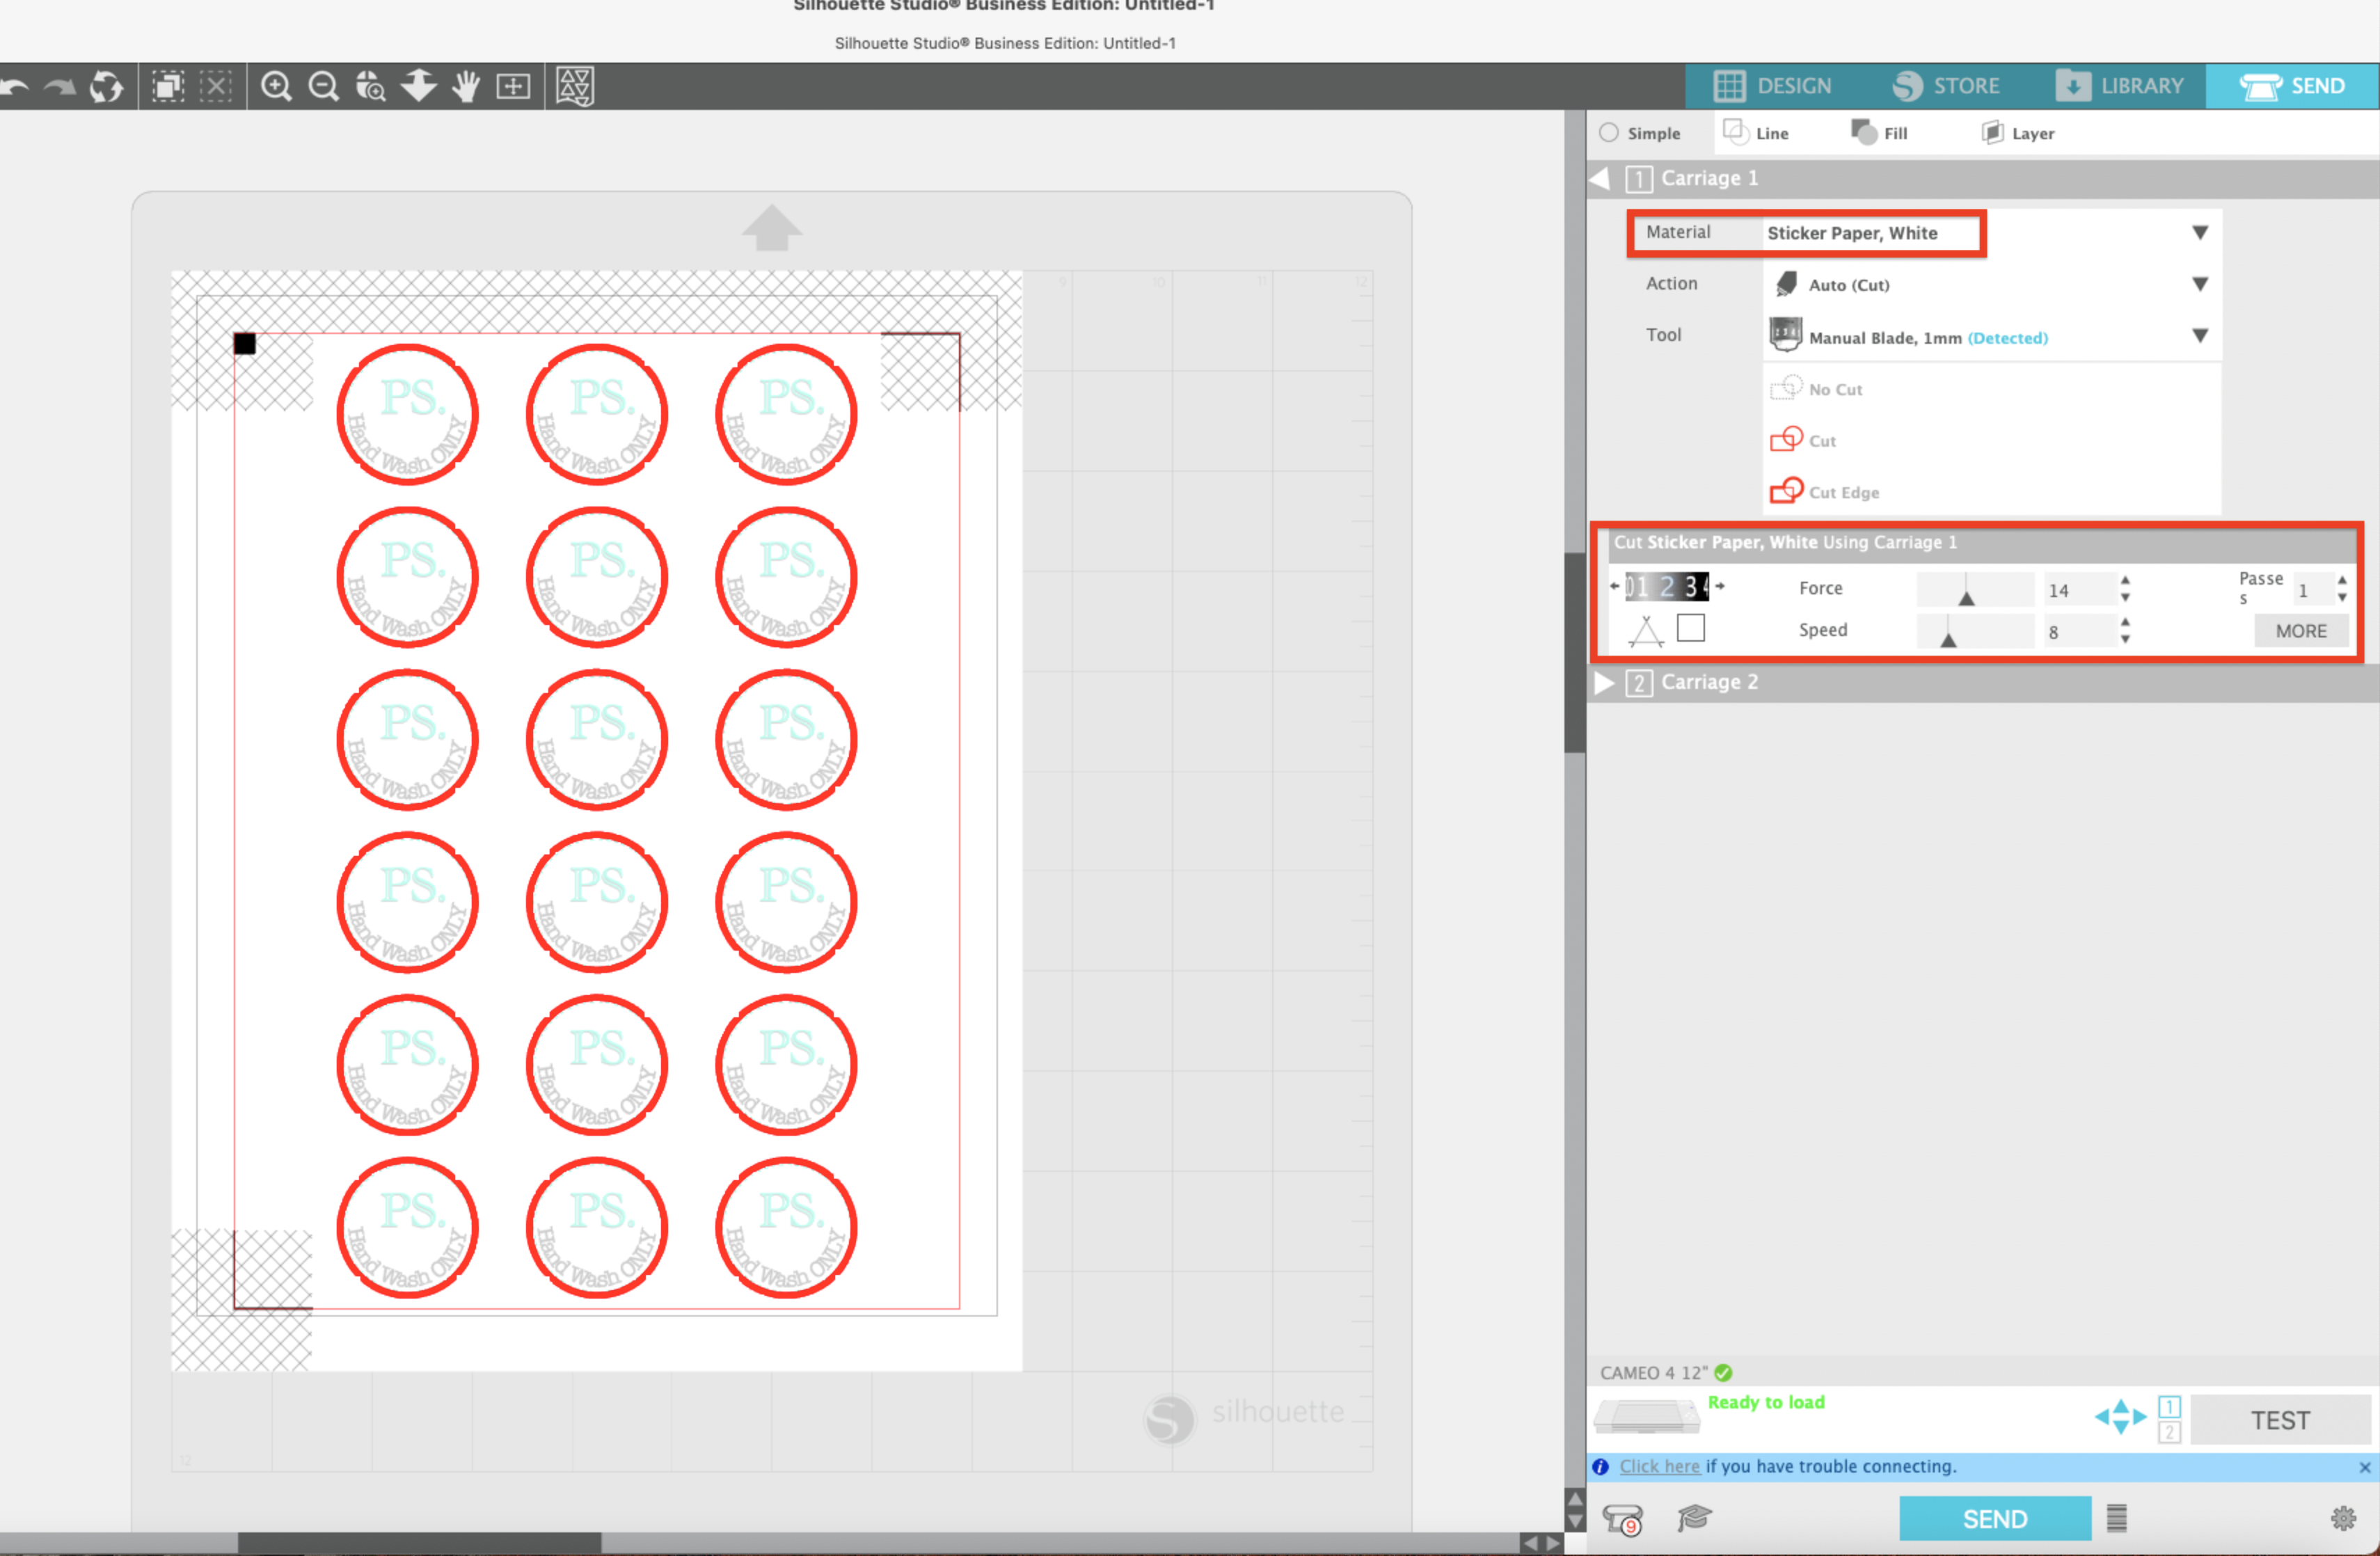
Task: Click the Redo icon
Action: (x=60, y=86)
